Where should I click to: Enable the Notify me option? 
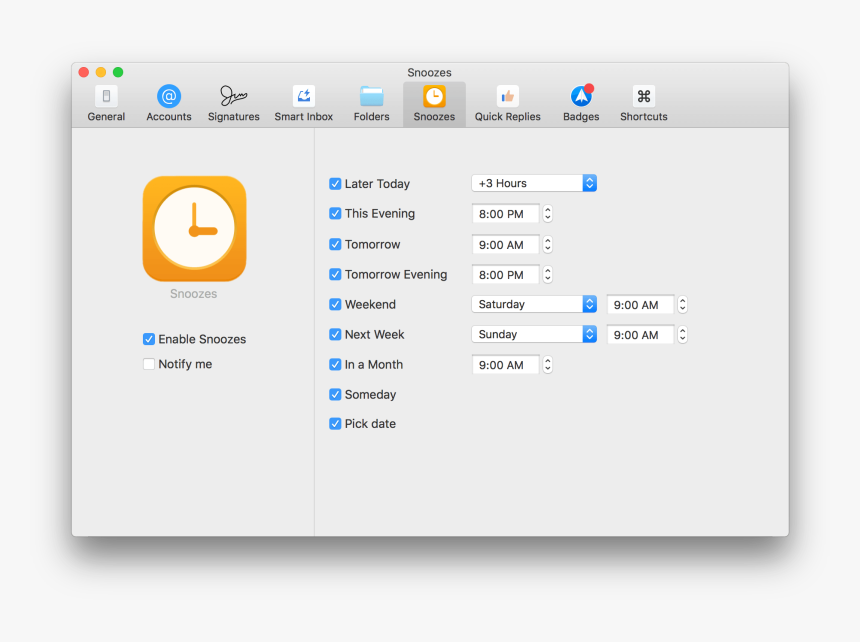click(149, 364)
